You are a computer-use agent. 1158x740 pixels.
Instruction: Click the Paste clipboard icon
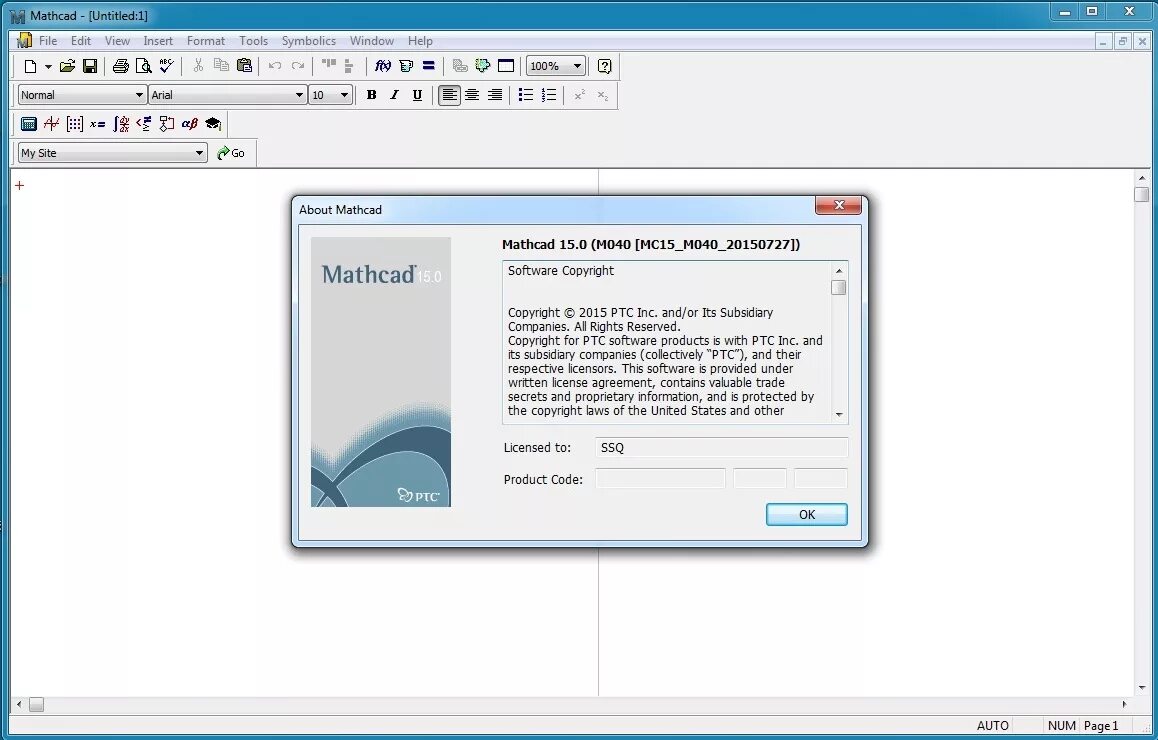tap(244, 66)
